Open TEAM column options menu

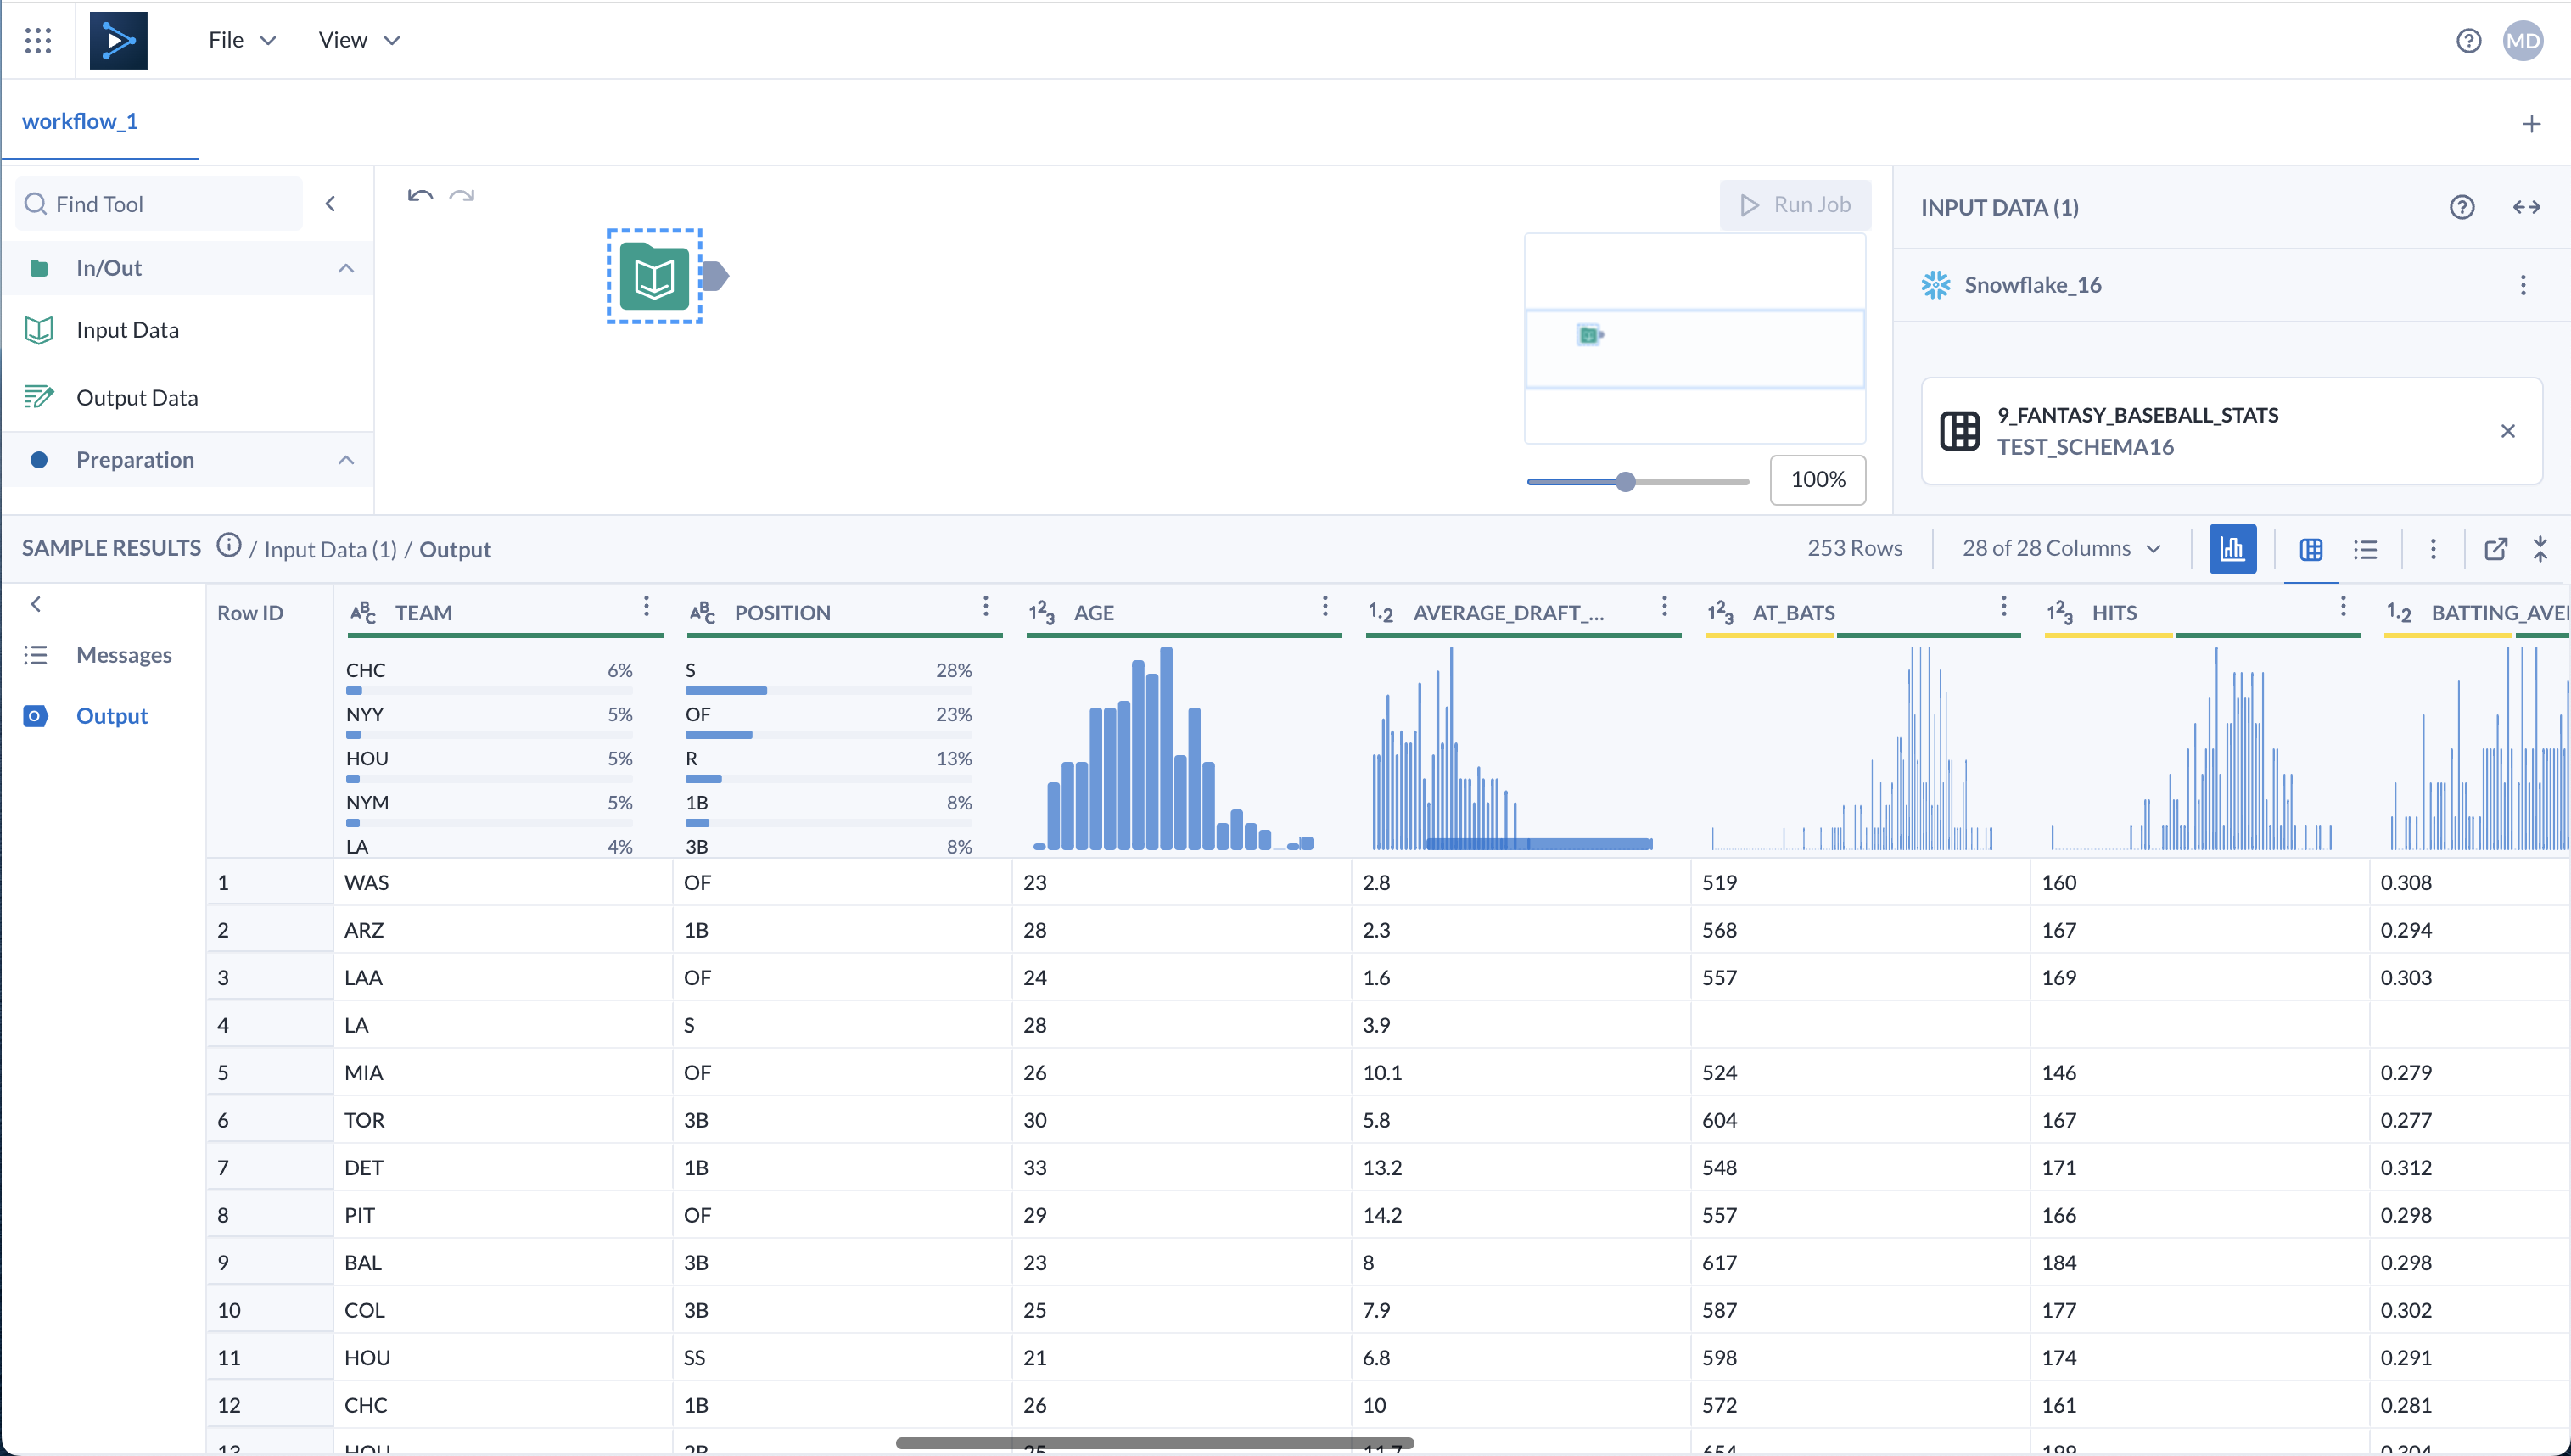click(x=646, y=606)
